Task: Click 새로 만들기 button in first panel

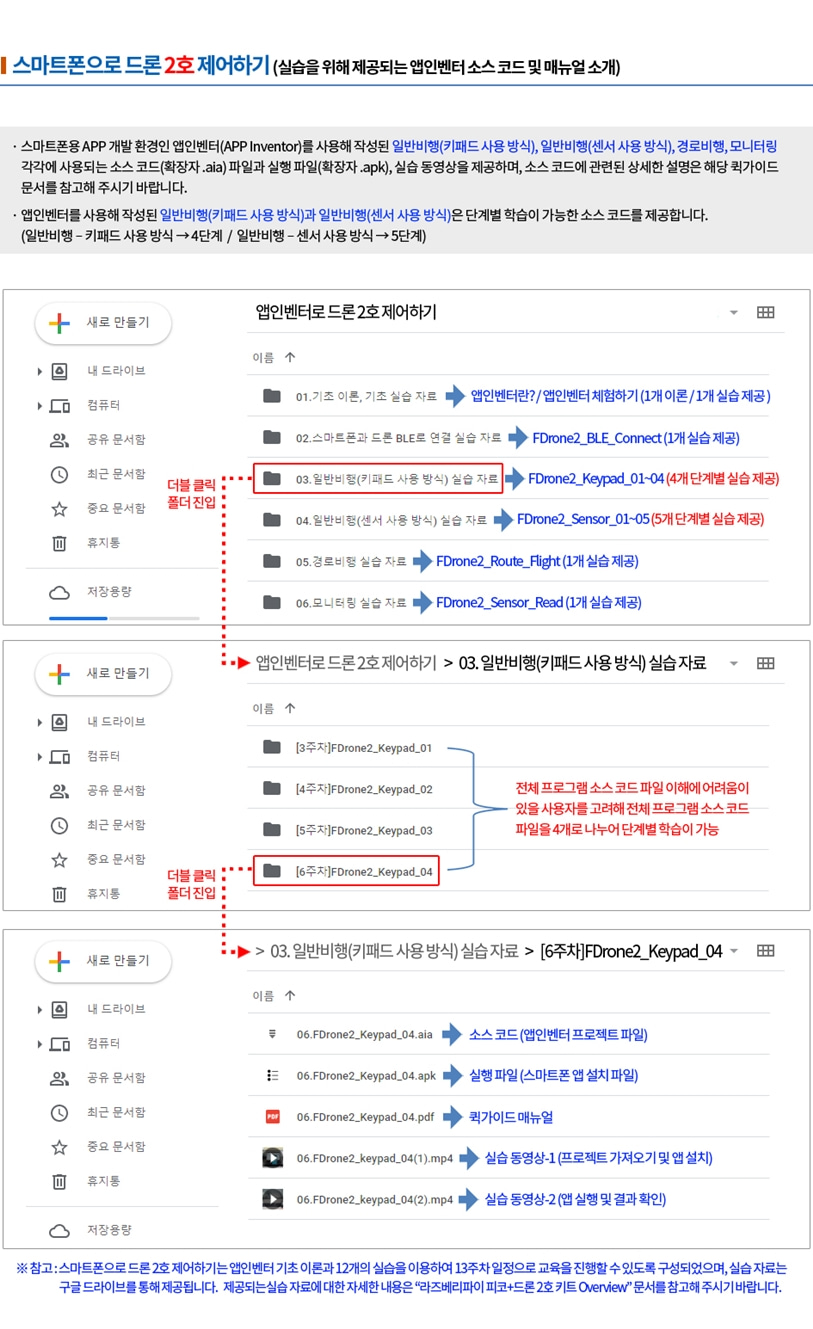Action: (x=103, y=323)
